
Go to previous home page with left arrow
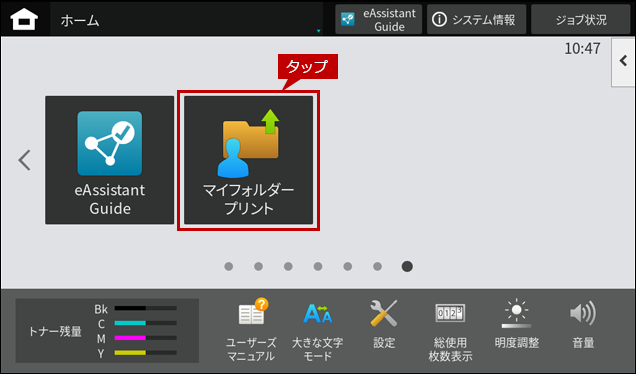[x=24, y=160]
